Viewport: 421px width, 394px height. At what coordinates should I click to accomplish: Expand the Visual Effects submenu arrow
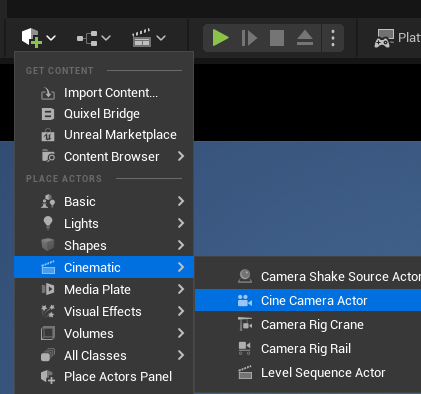181,311
